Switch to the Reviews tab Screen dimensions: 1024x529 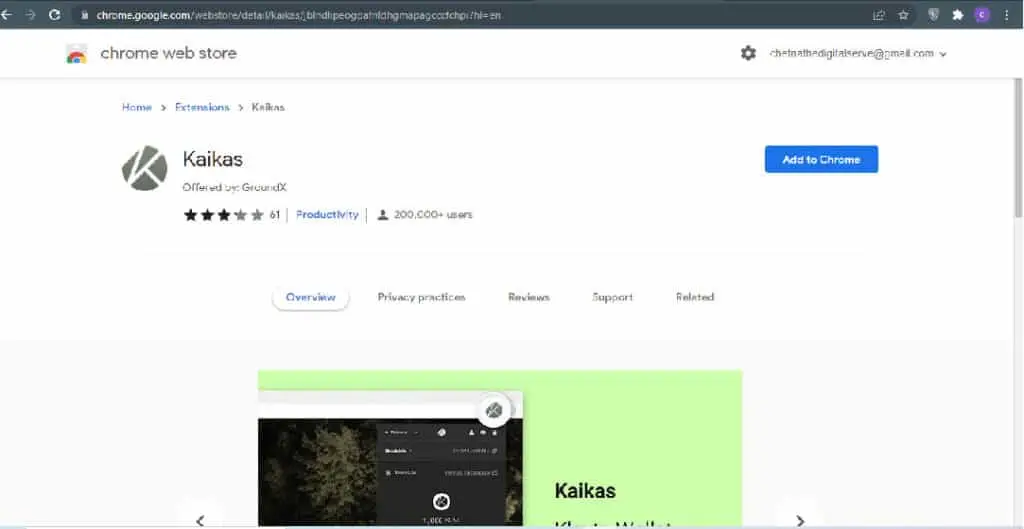[x=529, y=297]
